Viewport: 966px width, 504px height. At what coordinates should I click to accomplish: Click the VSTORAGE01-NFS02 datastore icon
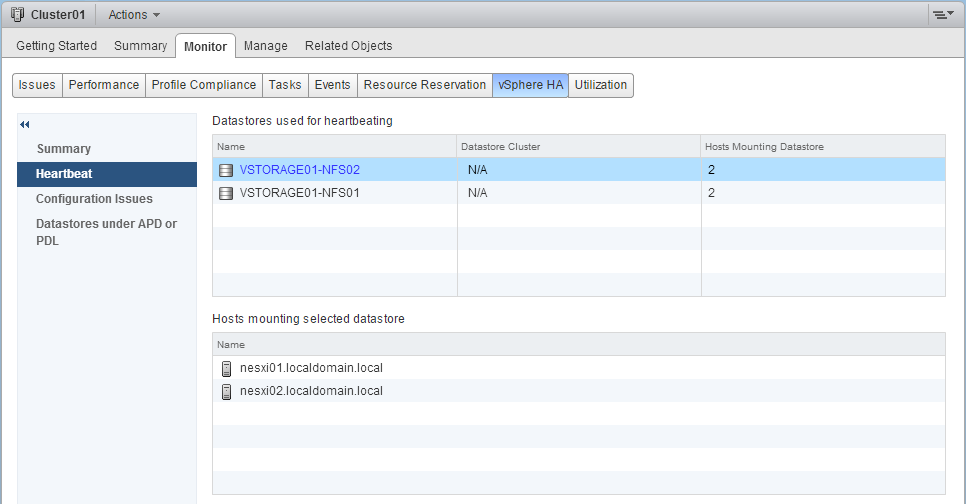point(226,170)
